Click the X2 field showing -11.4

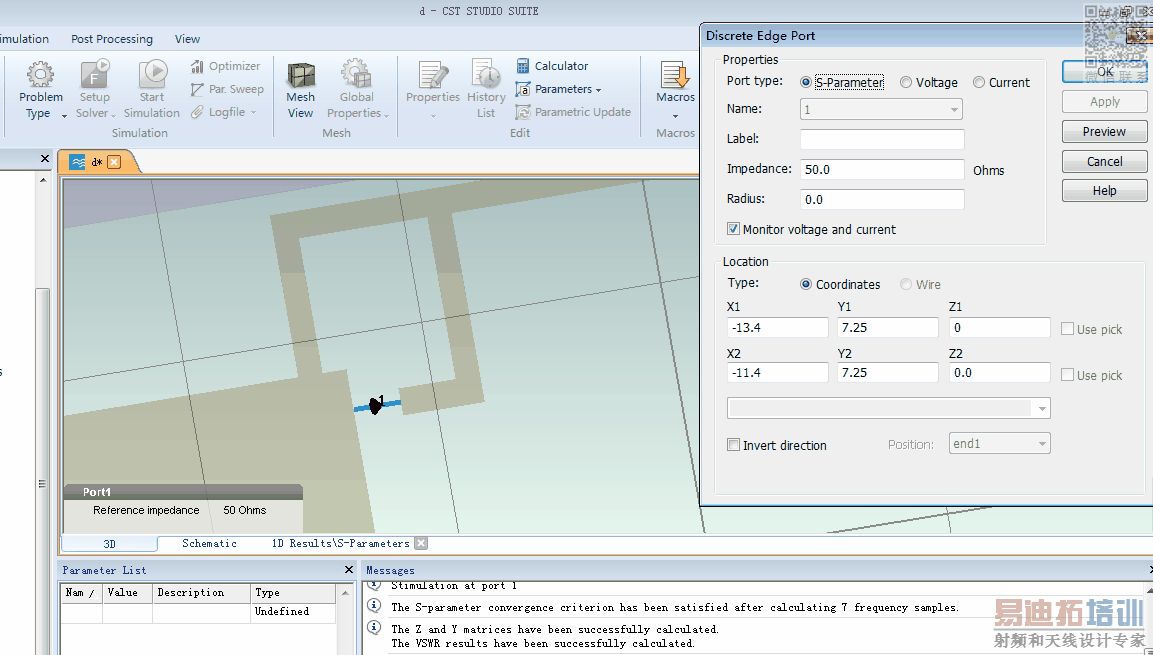[x=777, y=373]
